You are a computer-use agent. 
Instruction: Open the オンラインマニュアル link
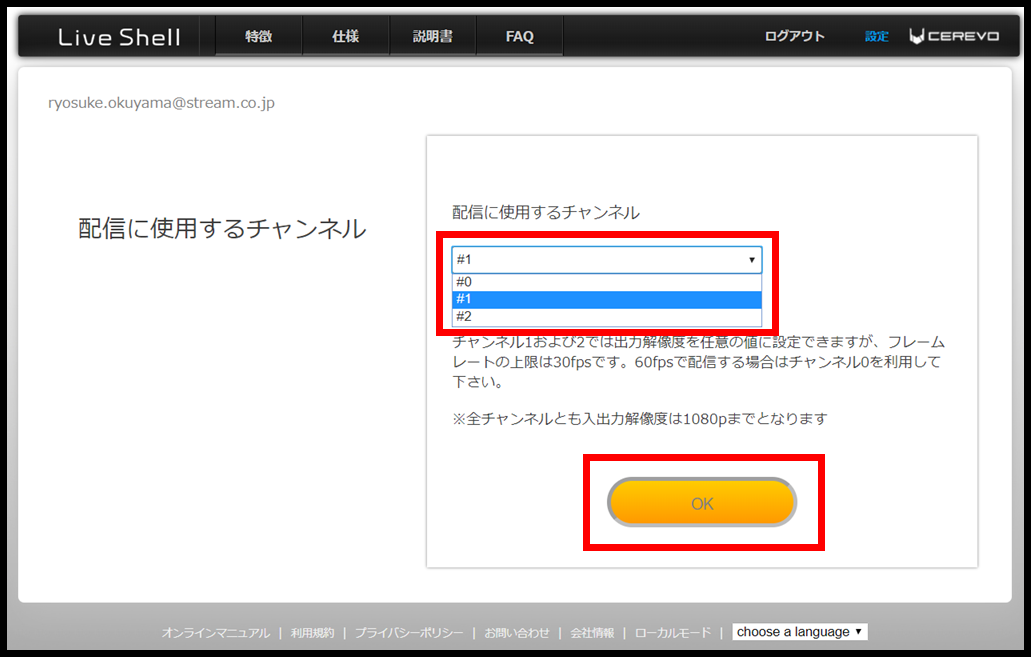pyautogui.click(x=215, y=631)
